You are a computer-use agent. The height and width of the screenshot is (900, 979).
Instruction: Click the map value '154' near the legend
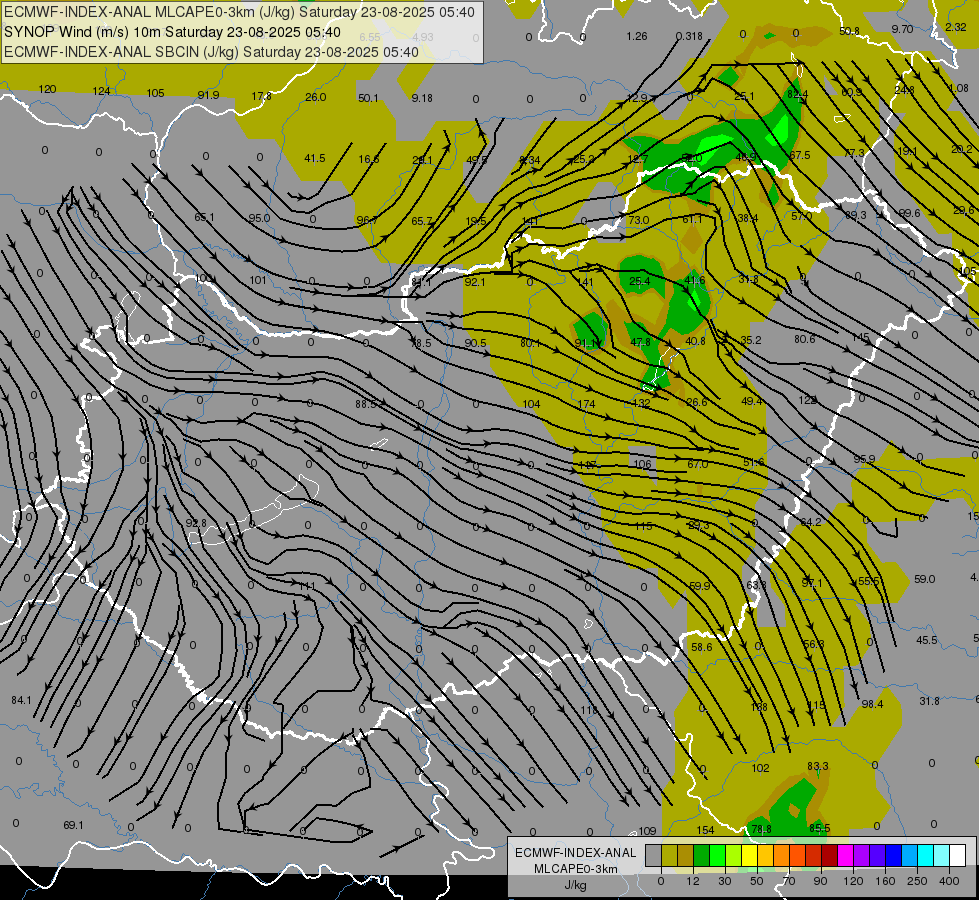click(705, 830)
